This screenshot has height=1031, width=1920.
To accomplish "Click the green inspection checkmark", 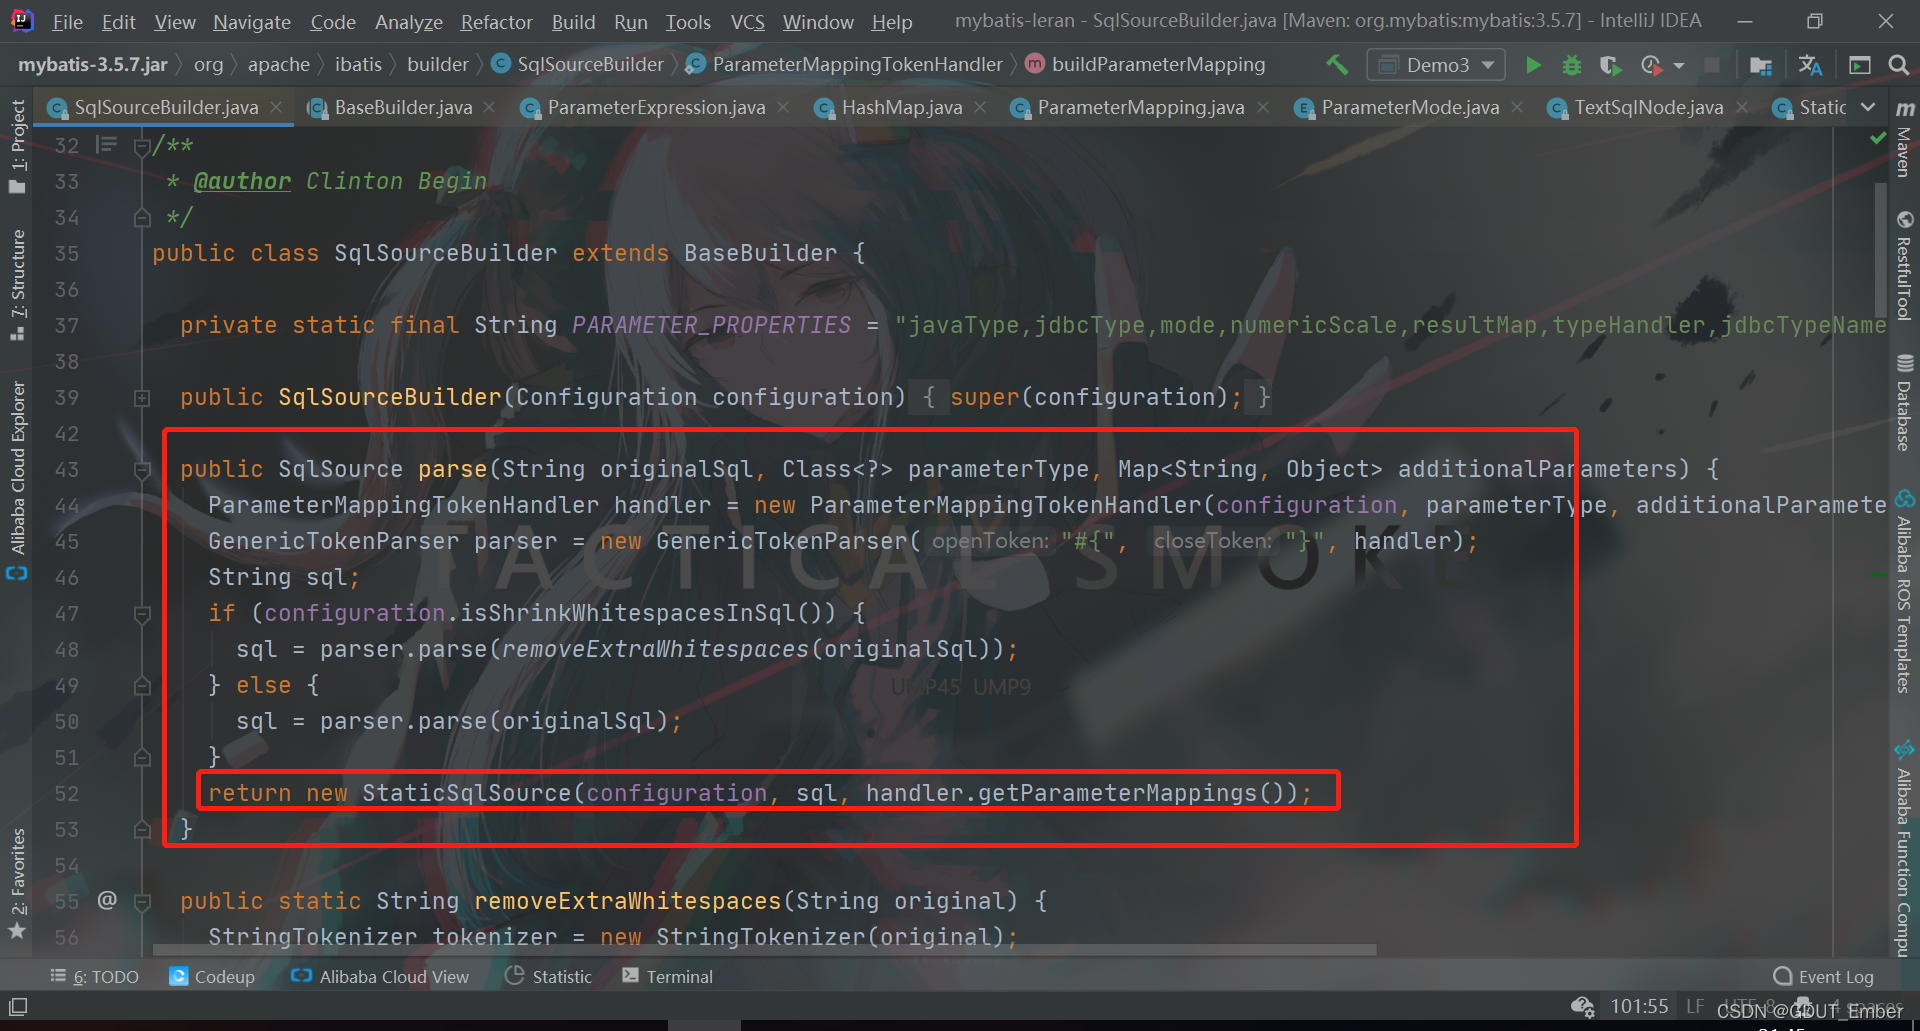I will (x=1878, y=139).
